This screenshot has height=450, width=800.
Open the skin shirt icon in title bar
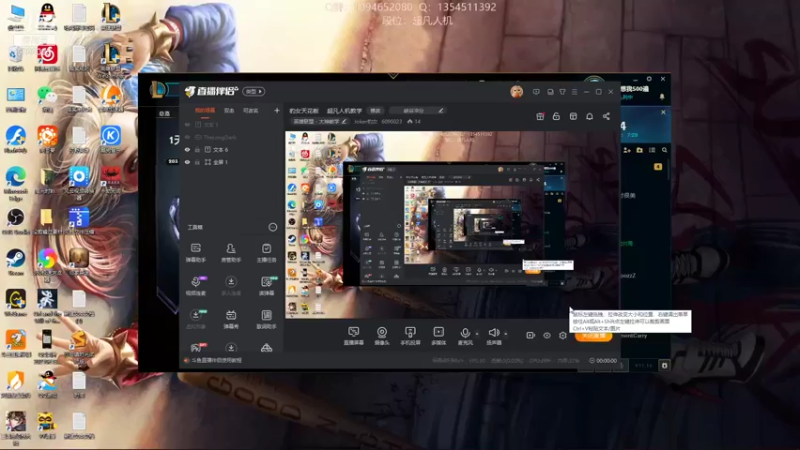(562, 92)
